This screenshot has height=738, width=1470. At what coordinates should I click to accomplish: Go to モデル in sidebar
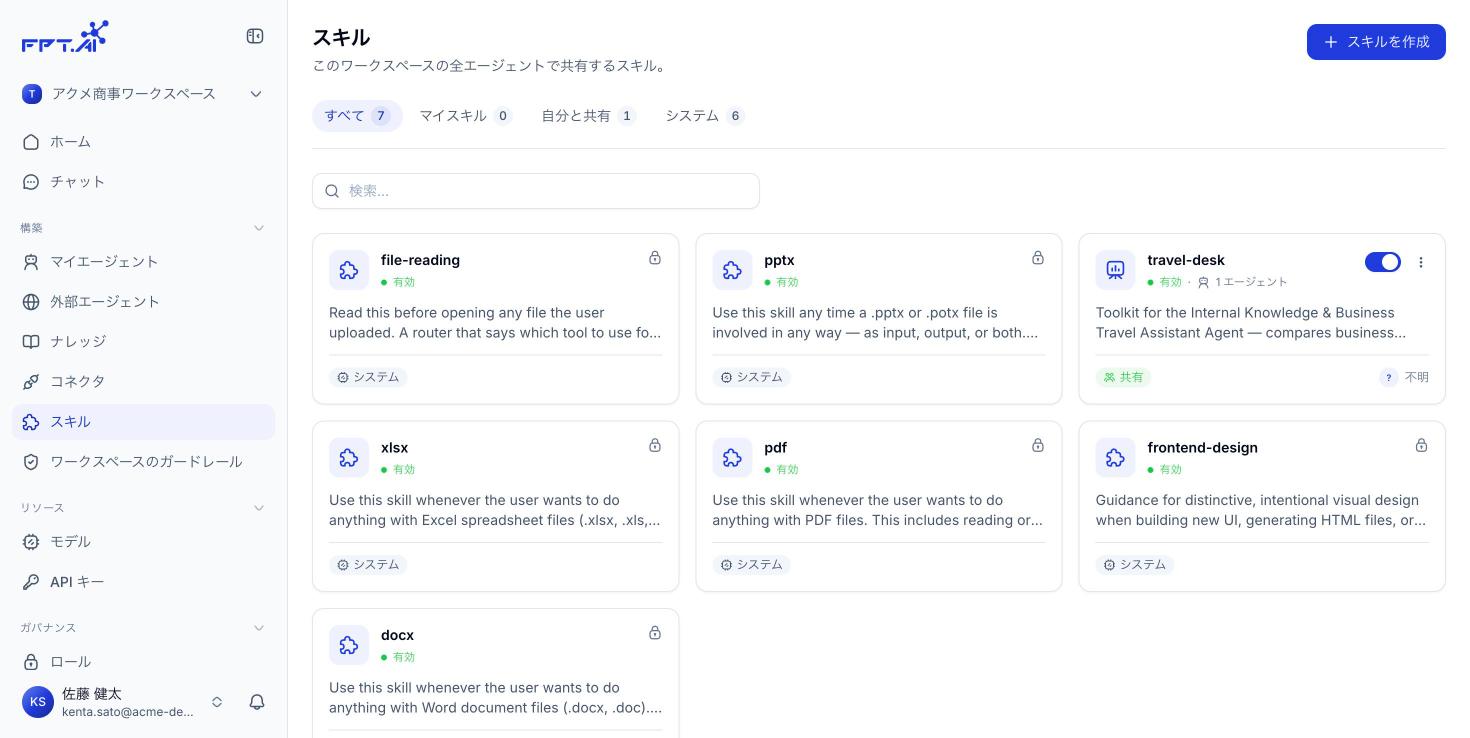(x=143, y=542)
